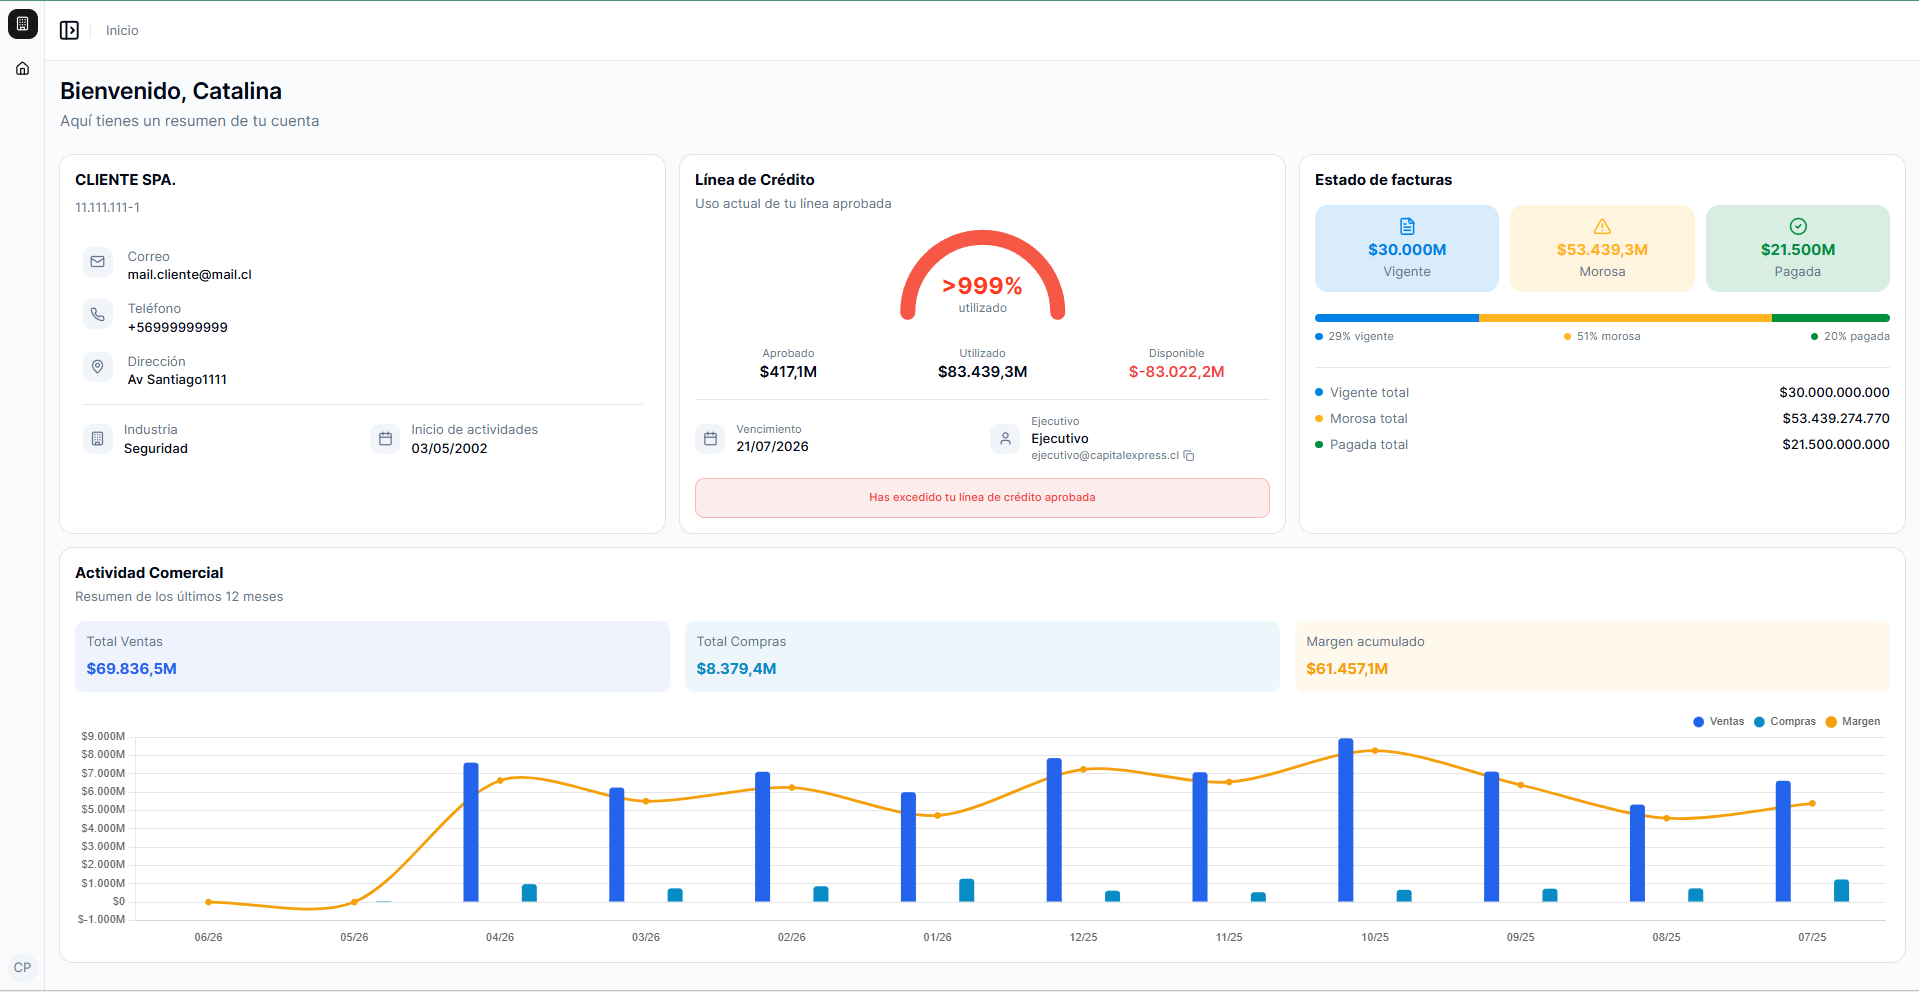Click the 06/26 Margen line point
This screenshot has width=1919, height=992.
point(208,902)
